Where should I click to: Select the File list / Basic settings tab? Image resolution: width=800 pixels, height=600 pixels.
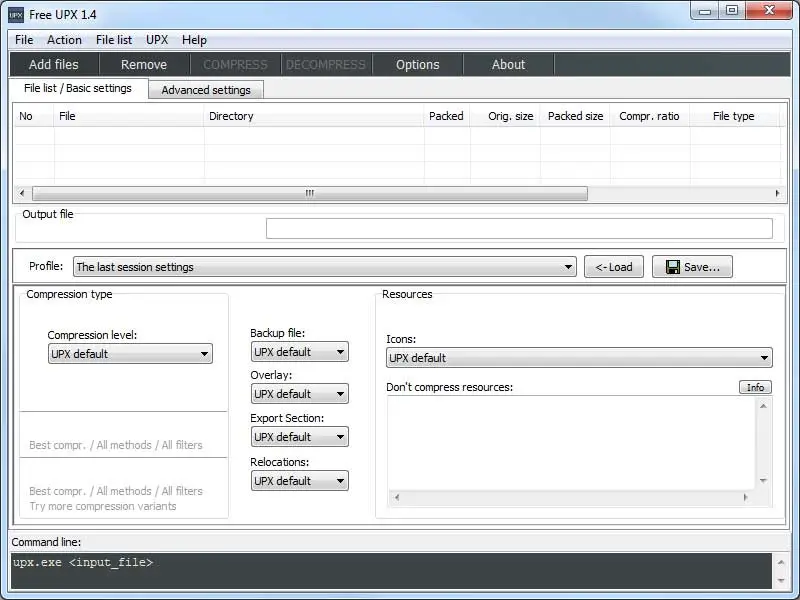(78, 88)
